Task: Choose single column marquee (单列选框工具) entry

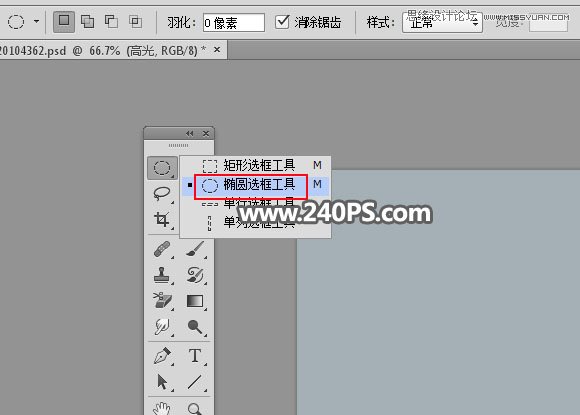Action: pyautogui.click(x=255, y=223)
